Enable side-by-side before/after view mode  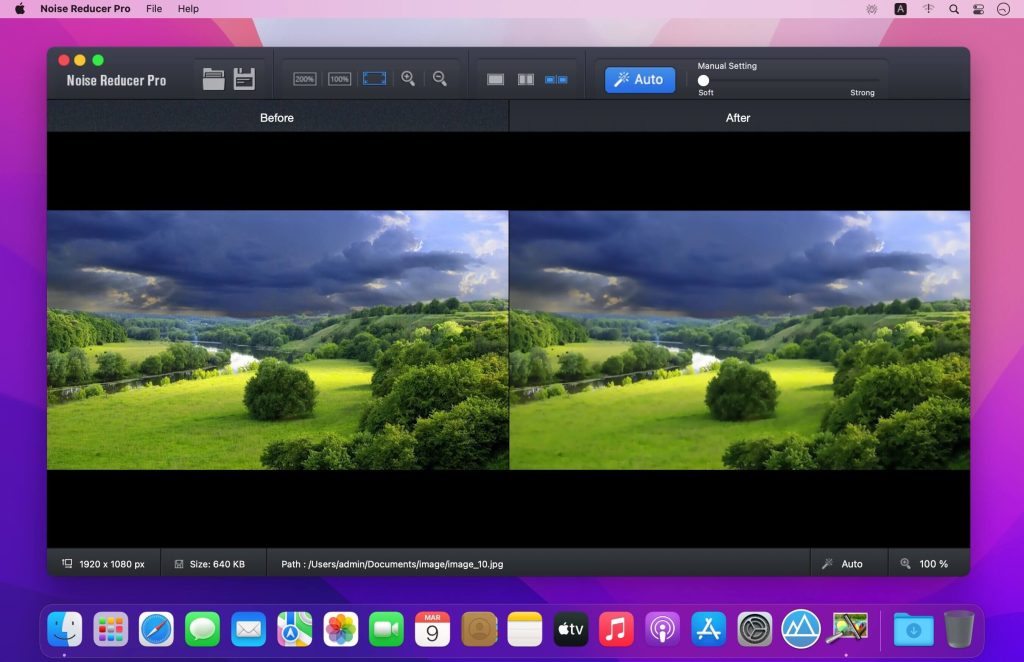[x=556, y=79]
